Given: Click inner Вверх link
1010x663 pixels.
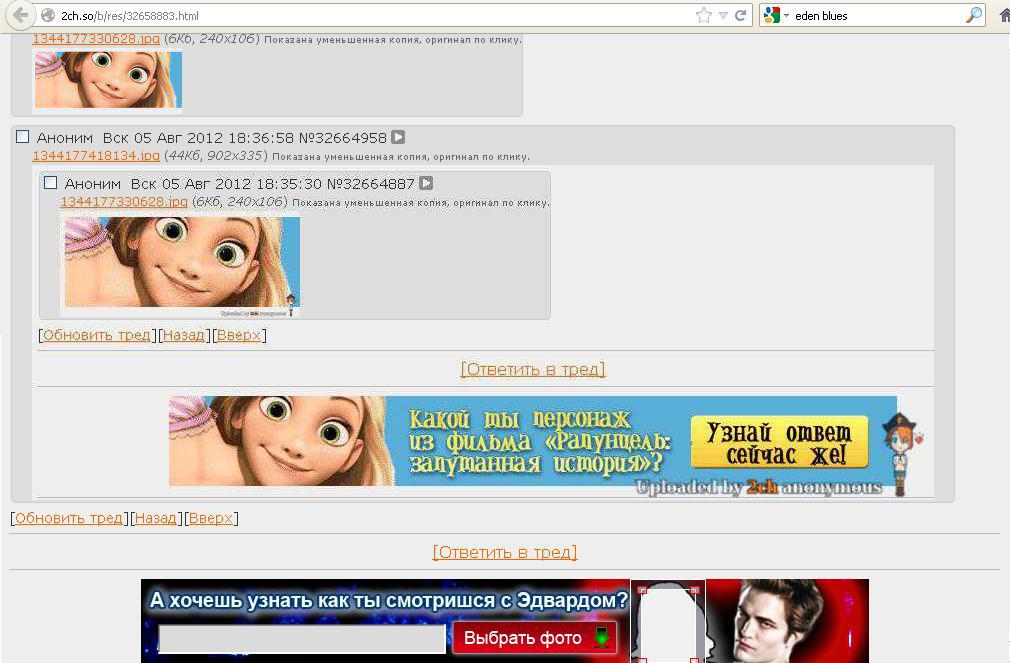Looking at the screenshot, I should 239,335.
